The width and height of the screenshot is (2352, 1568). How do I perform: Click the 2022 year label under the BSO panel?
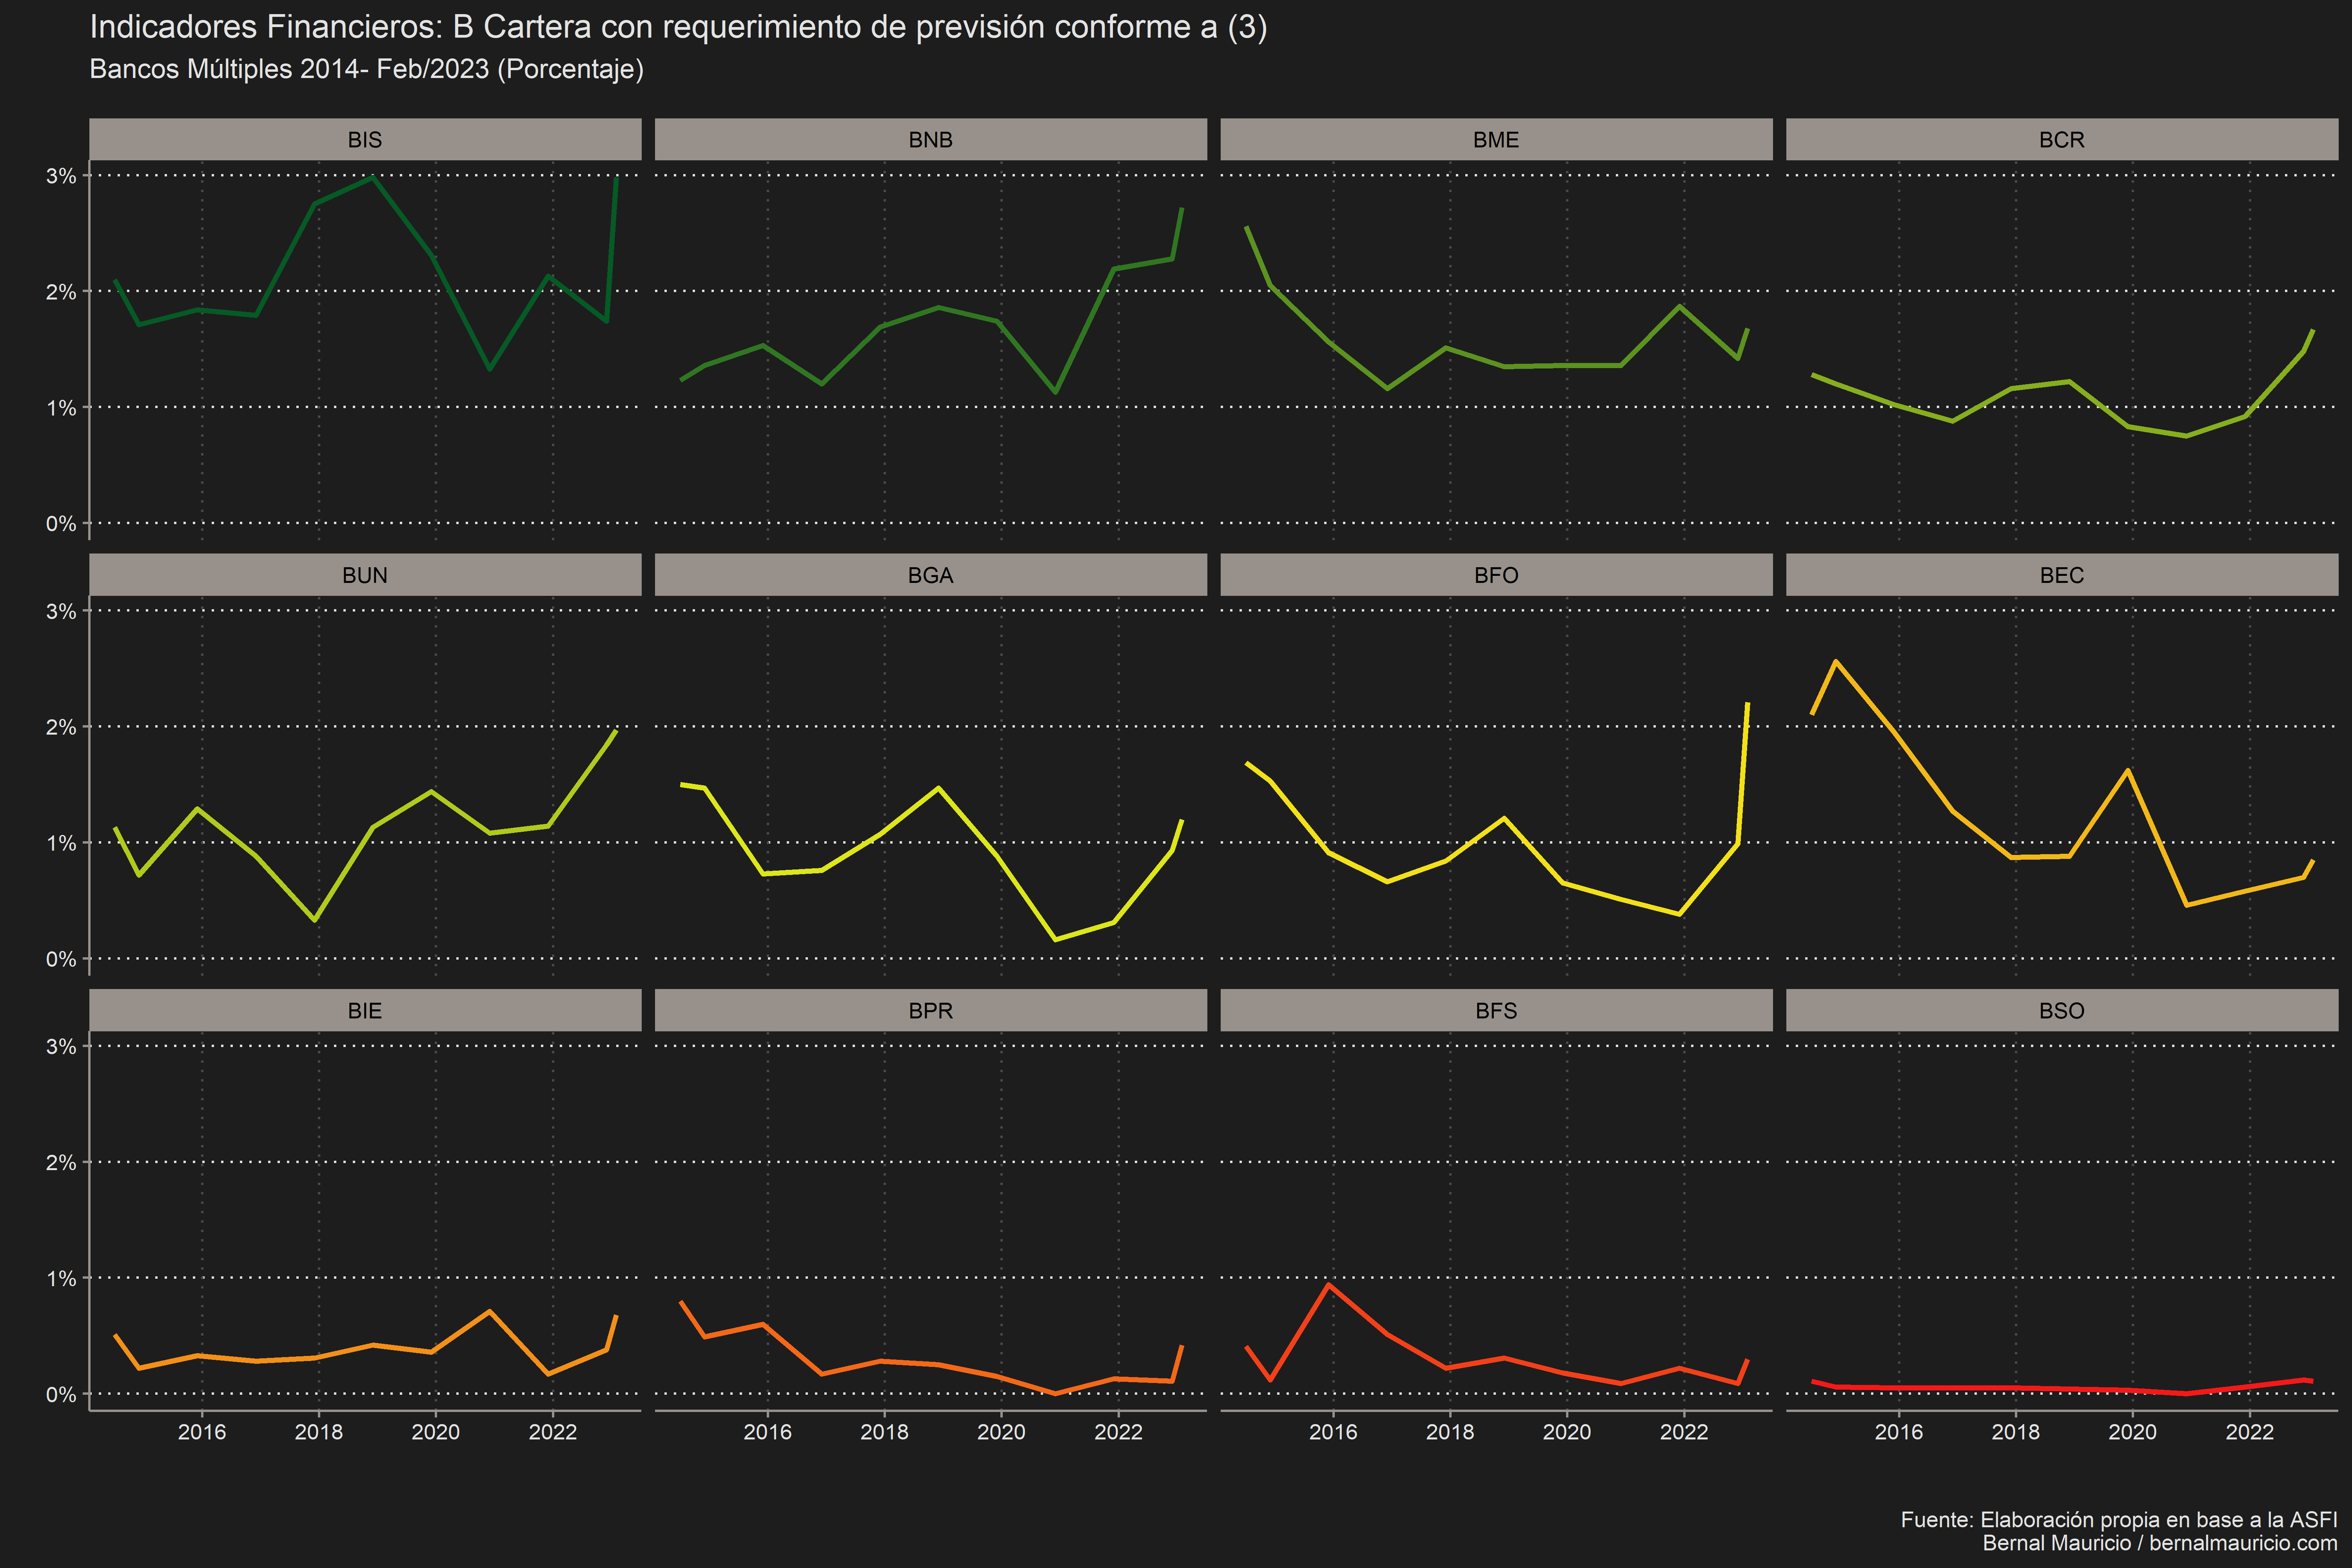(x=2250, y=1432)
